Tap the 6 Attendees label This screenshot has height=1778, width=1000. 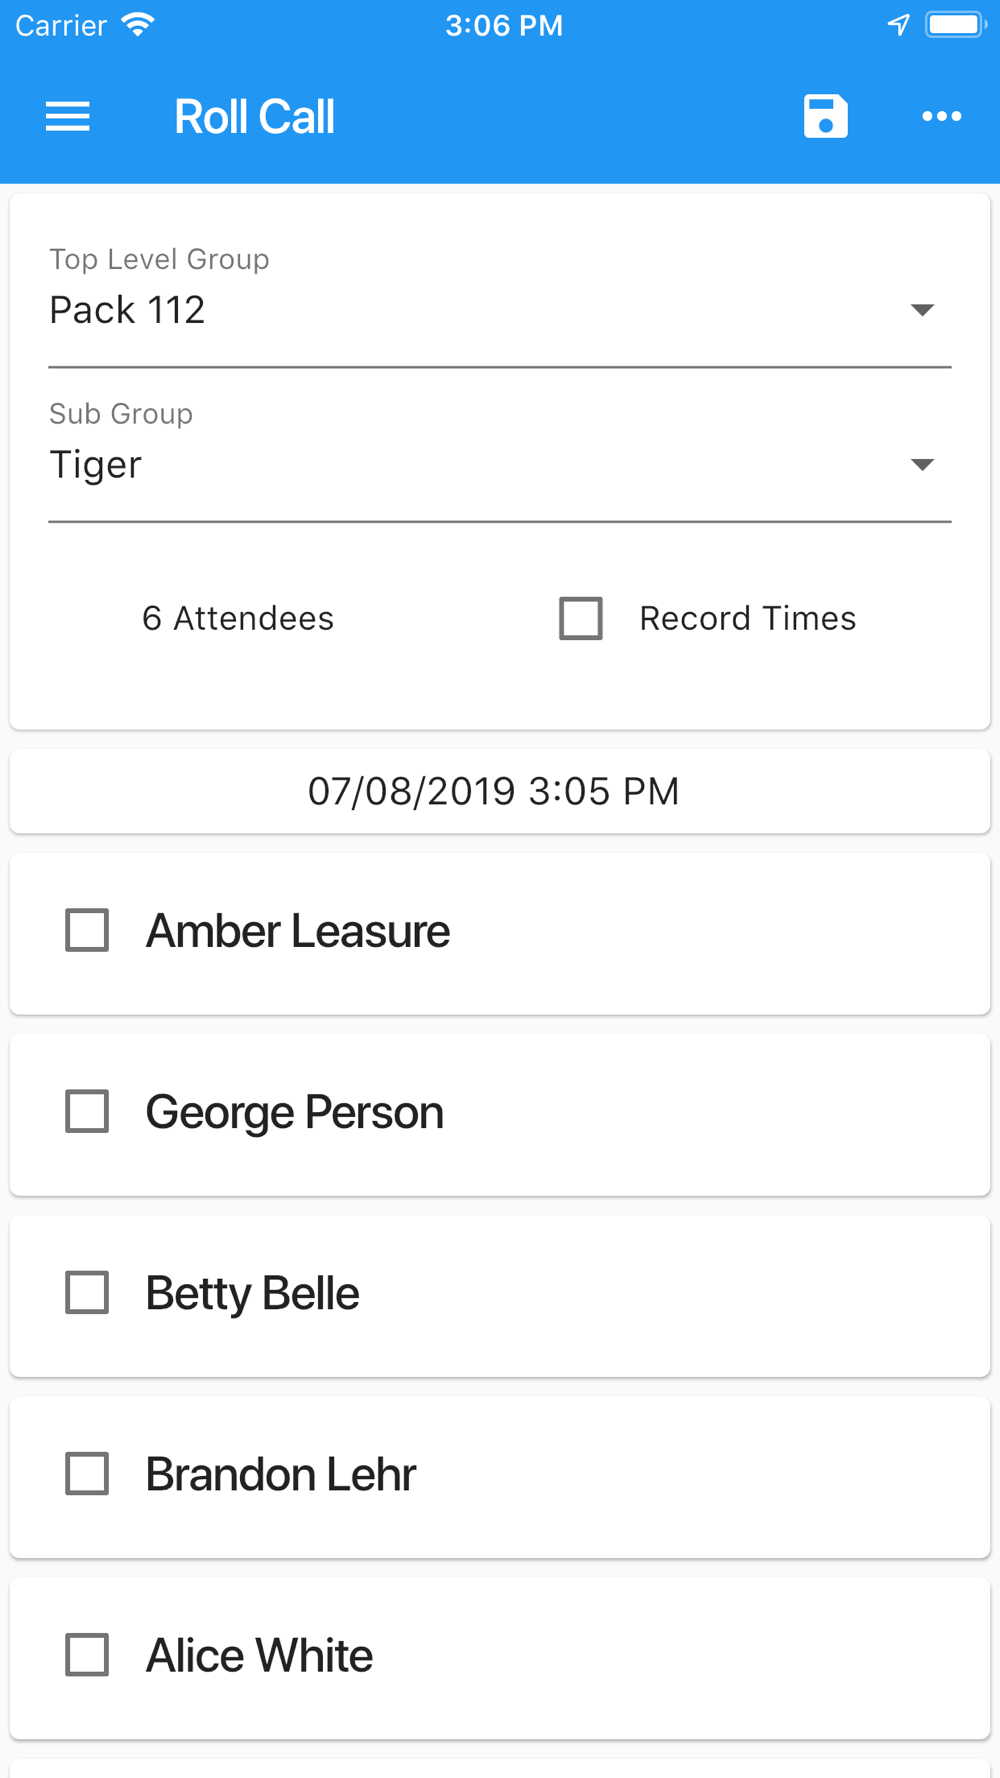click(238, 618)
